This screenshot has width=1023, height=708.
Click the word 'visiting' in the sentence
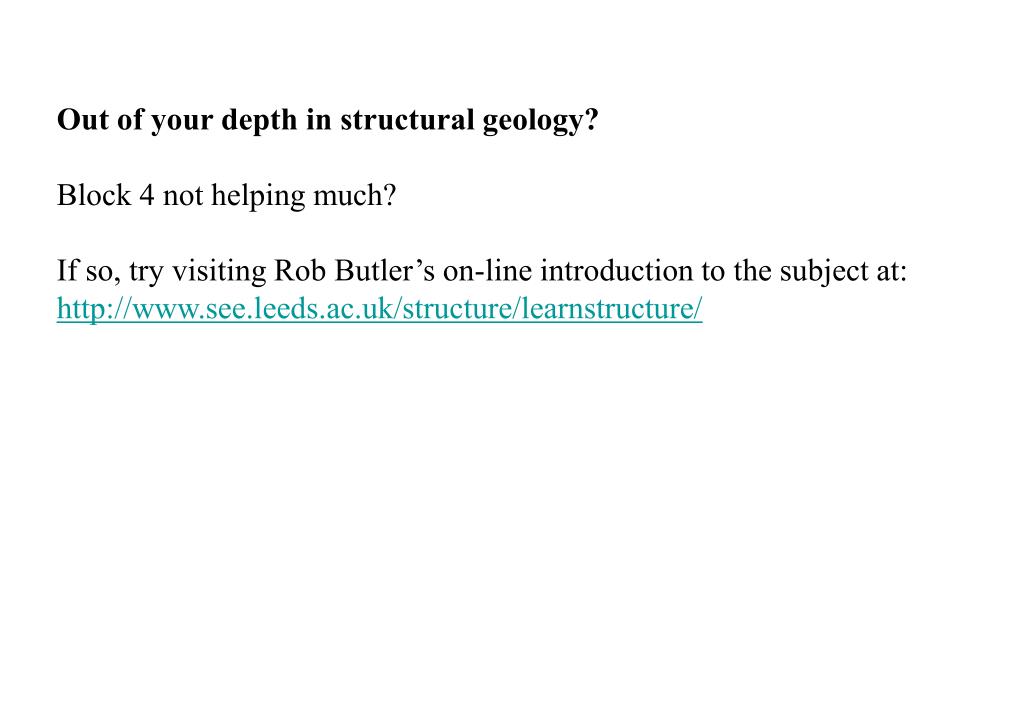pos(219,271)
